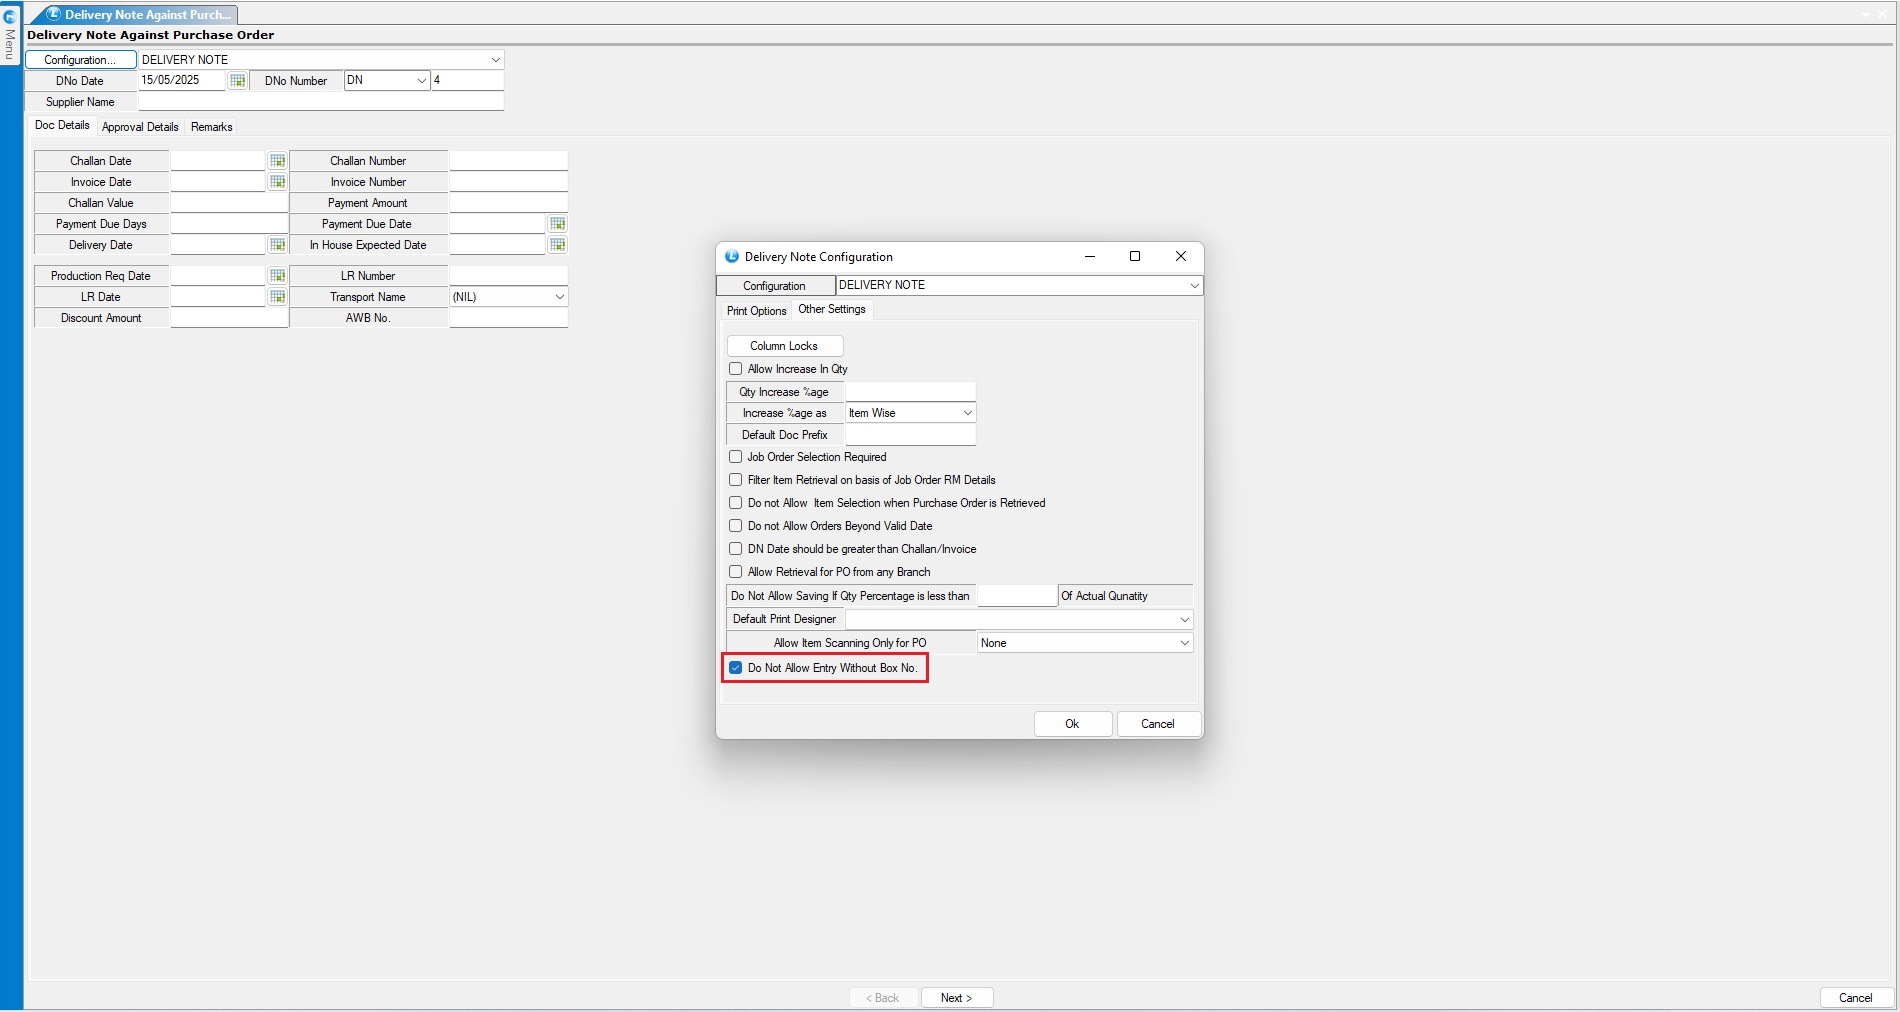Open calendar picker for LR Date
Image resolution: width=1900 pixels, height=1012 pixels.
pyautogui.click(x=277, y=297)
